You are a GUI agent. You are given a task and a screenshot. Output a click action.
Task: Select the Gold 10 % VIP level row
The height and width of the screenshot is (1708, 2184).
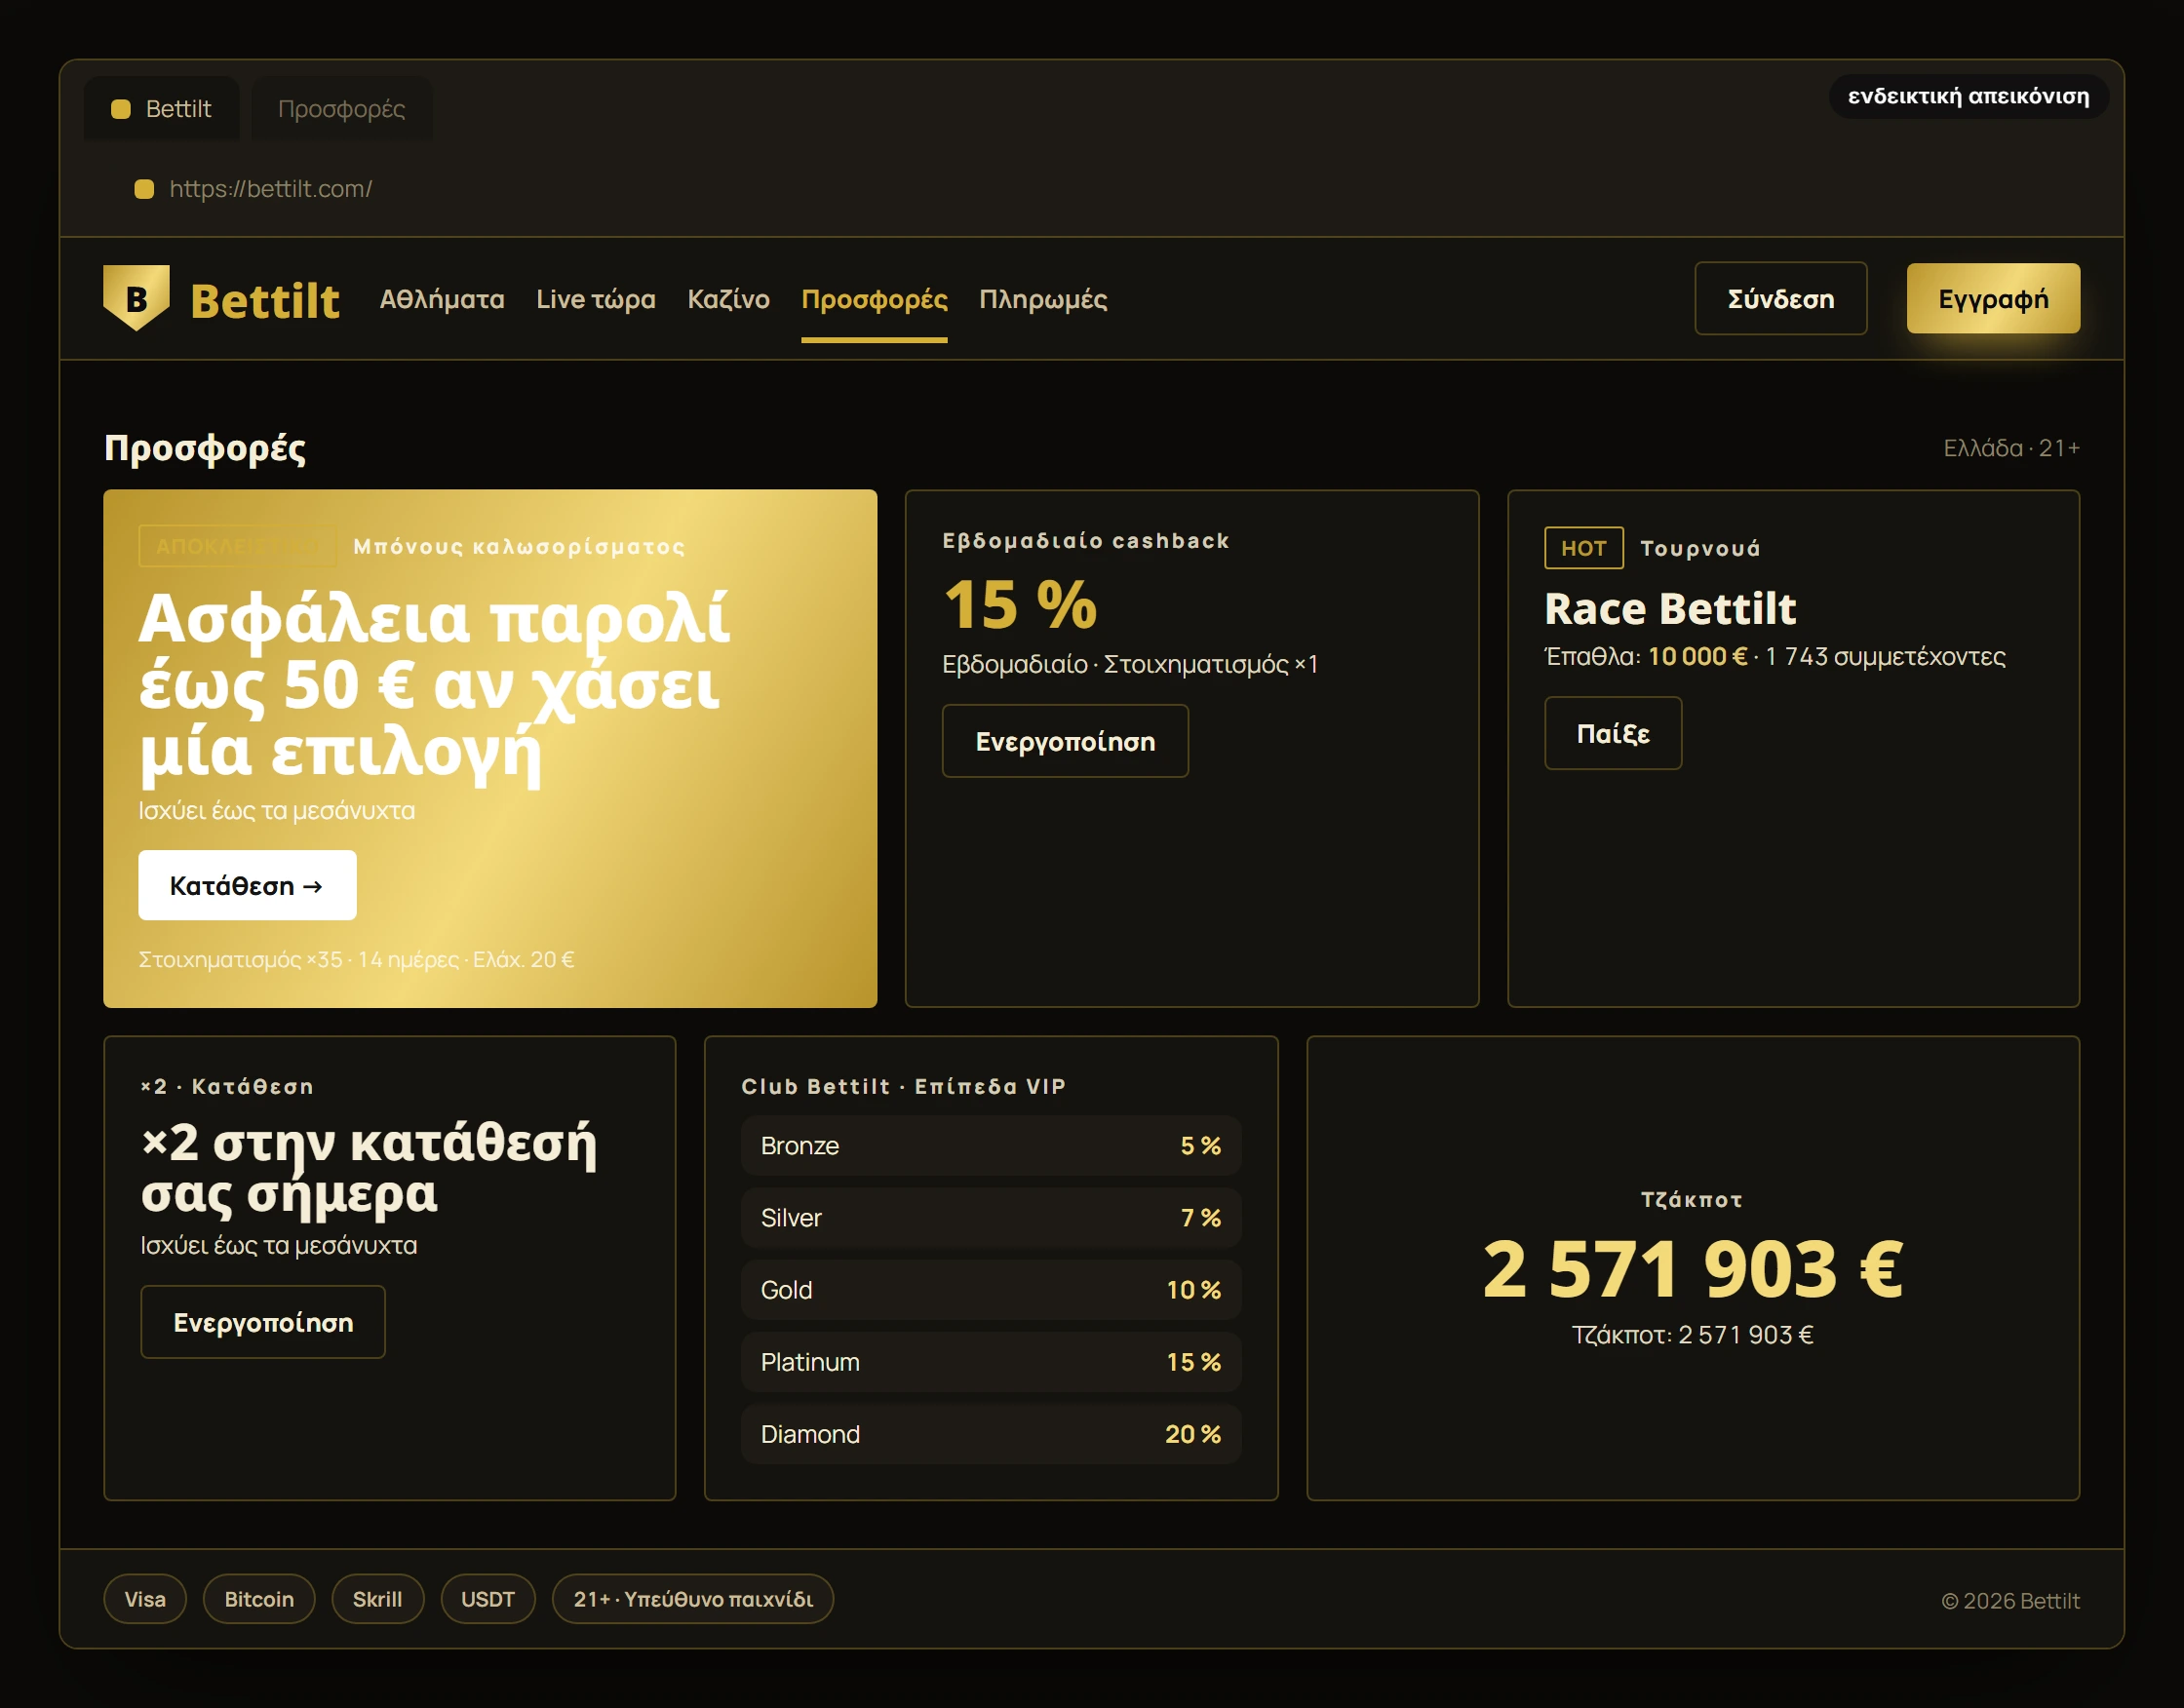pyautogui.click(x=990, y=1290)
